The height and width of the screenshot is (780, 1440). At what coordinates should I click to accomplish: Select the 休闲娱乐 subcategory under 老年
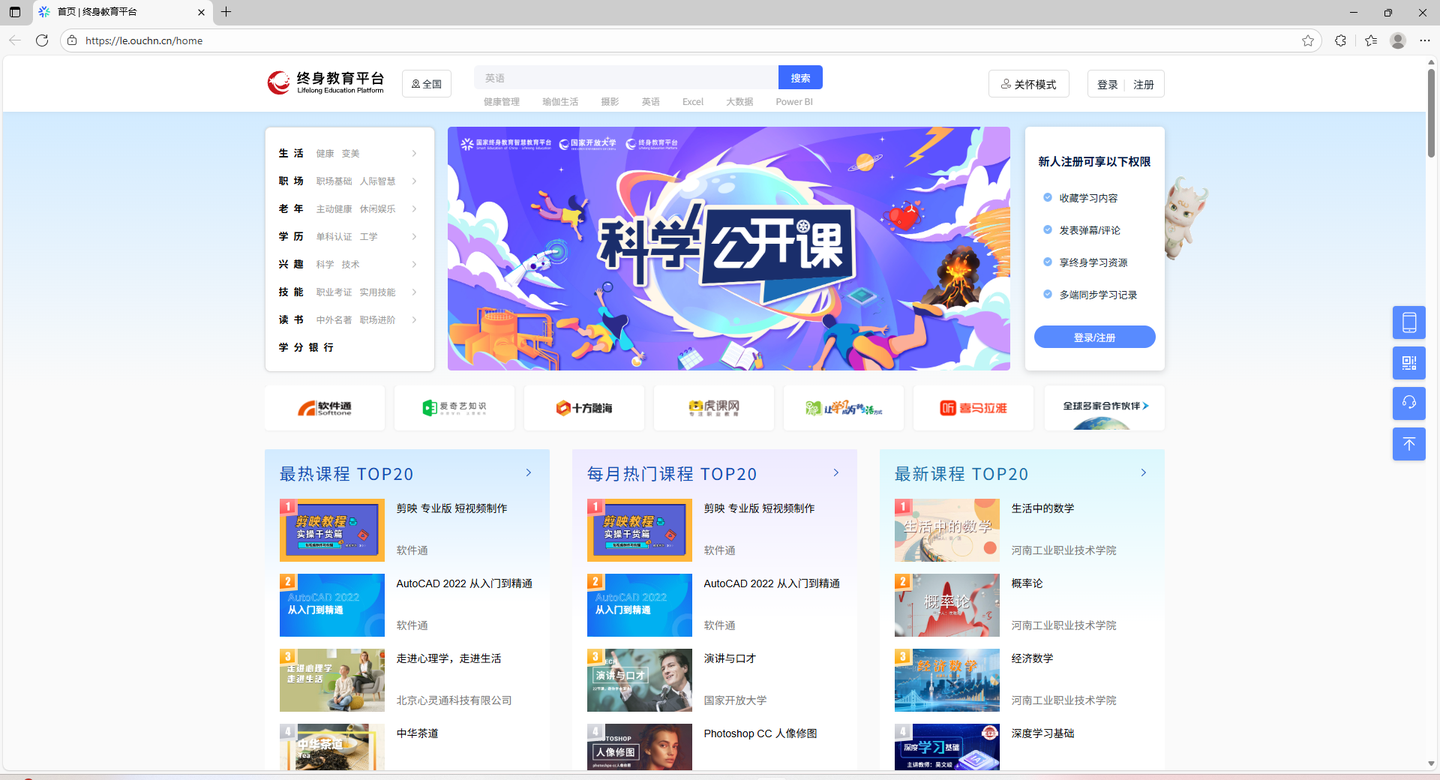click(x=378, y=209)
